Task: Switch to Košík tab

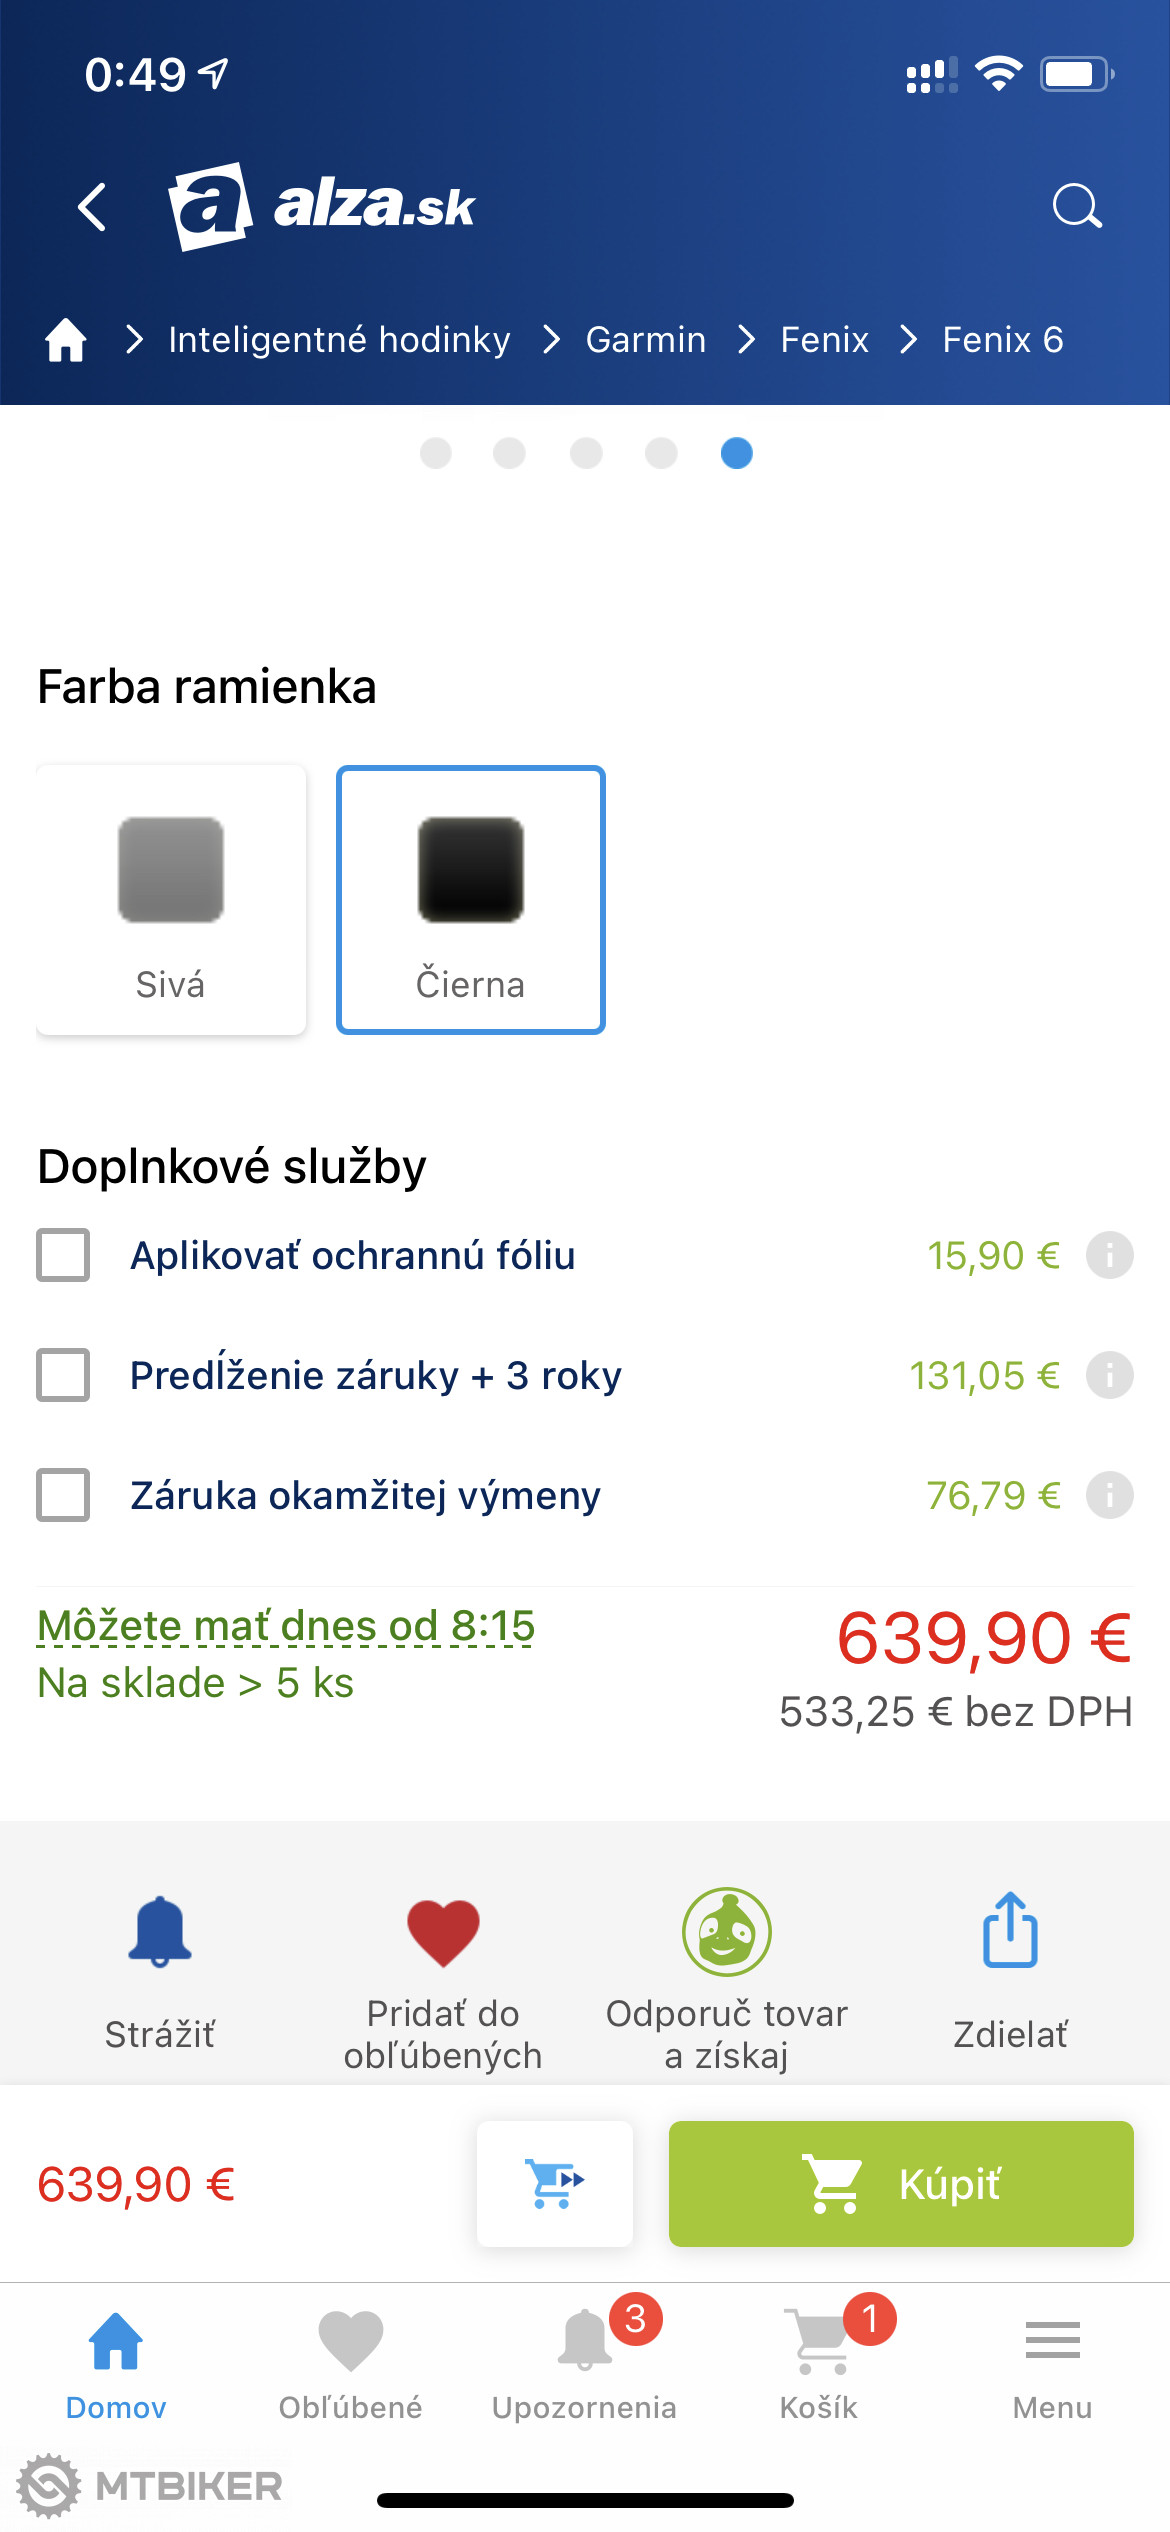Action: 819,2362
